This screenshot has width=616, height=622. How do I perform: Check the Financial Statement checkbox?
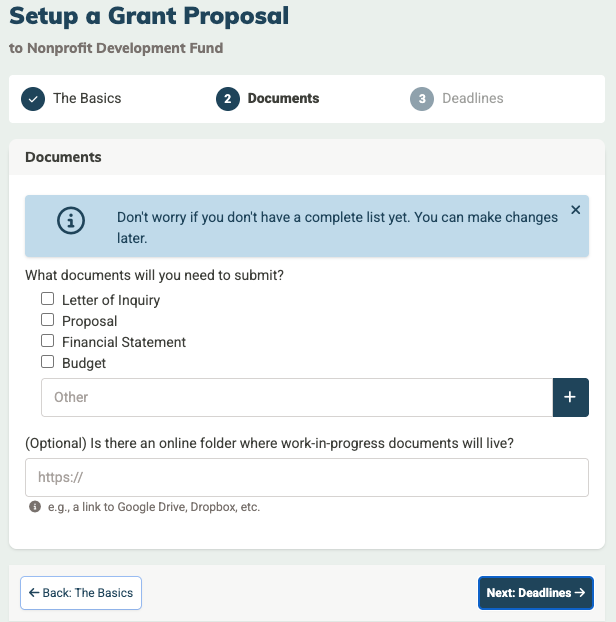point(48,341)
